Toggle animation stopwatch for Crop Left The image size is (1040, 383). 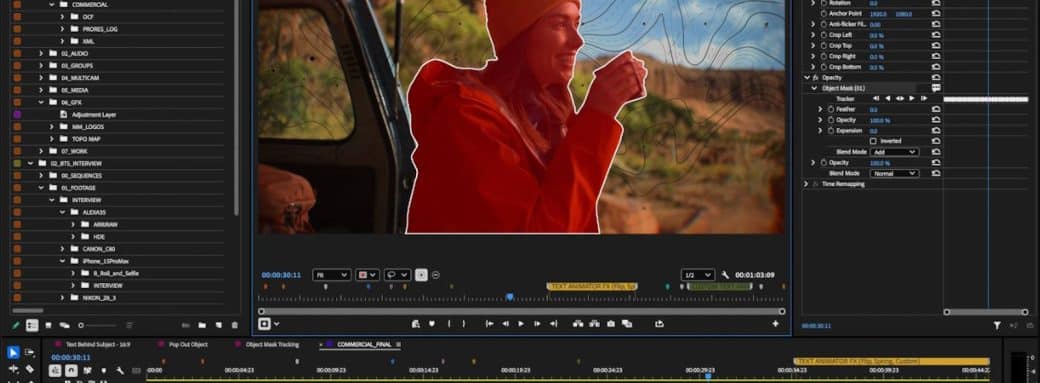click(x=824, y=35)
